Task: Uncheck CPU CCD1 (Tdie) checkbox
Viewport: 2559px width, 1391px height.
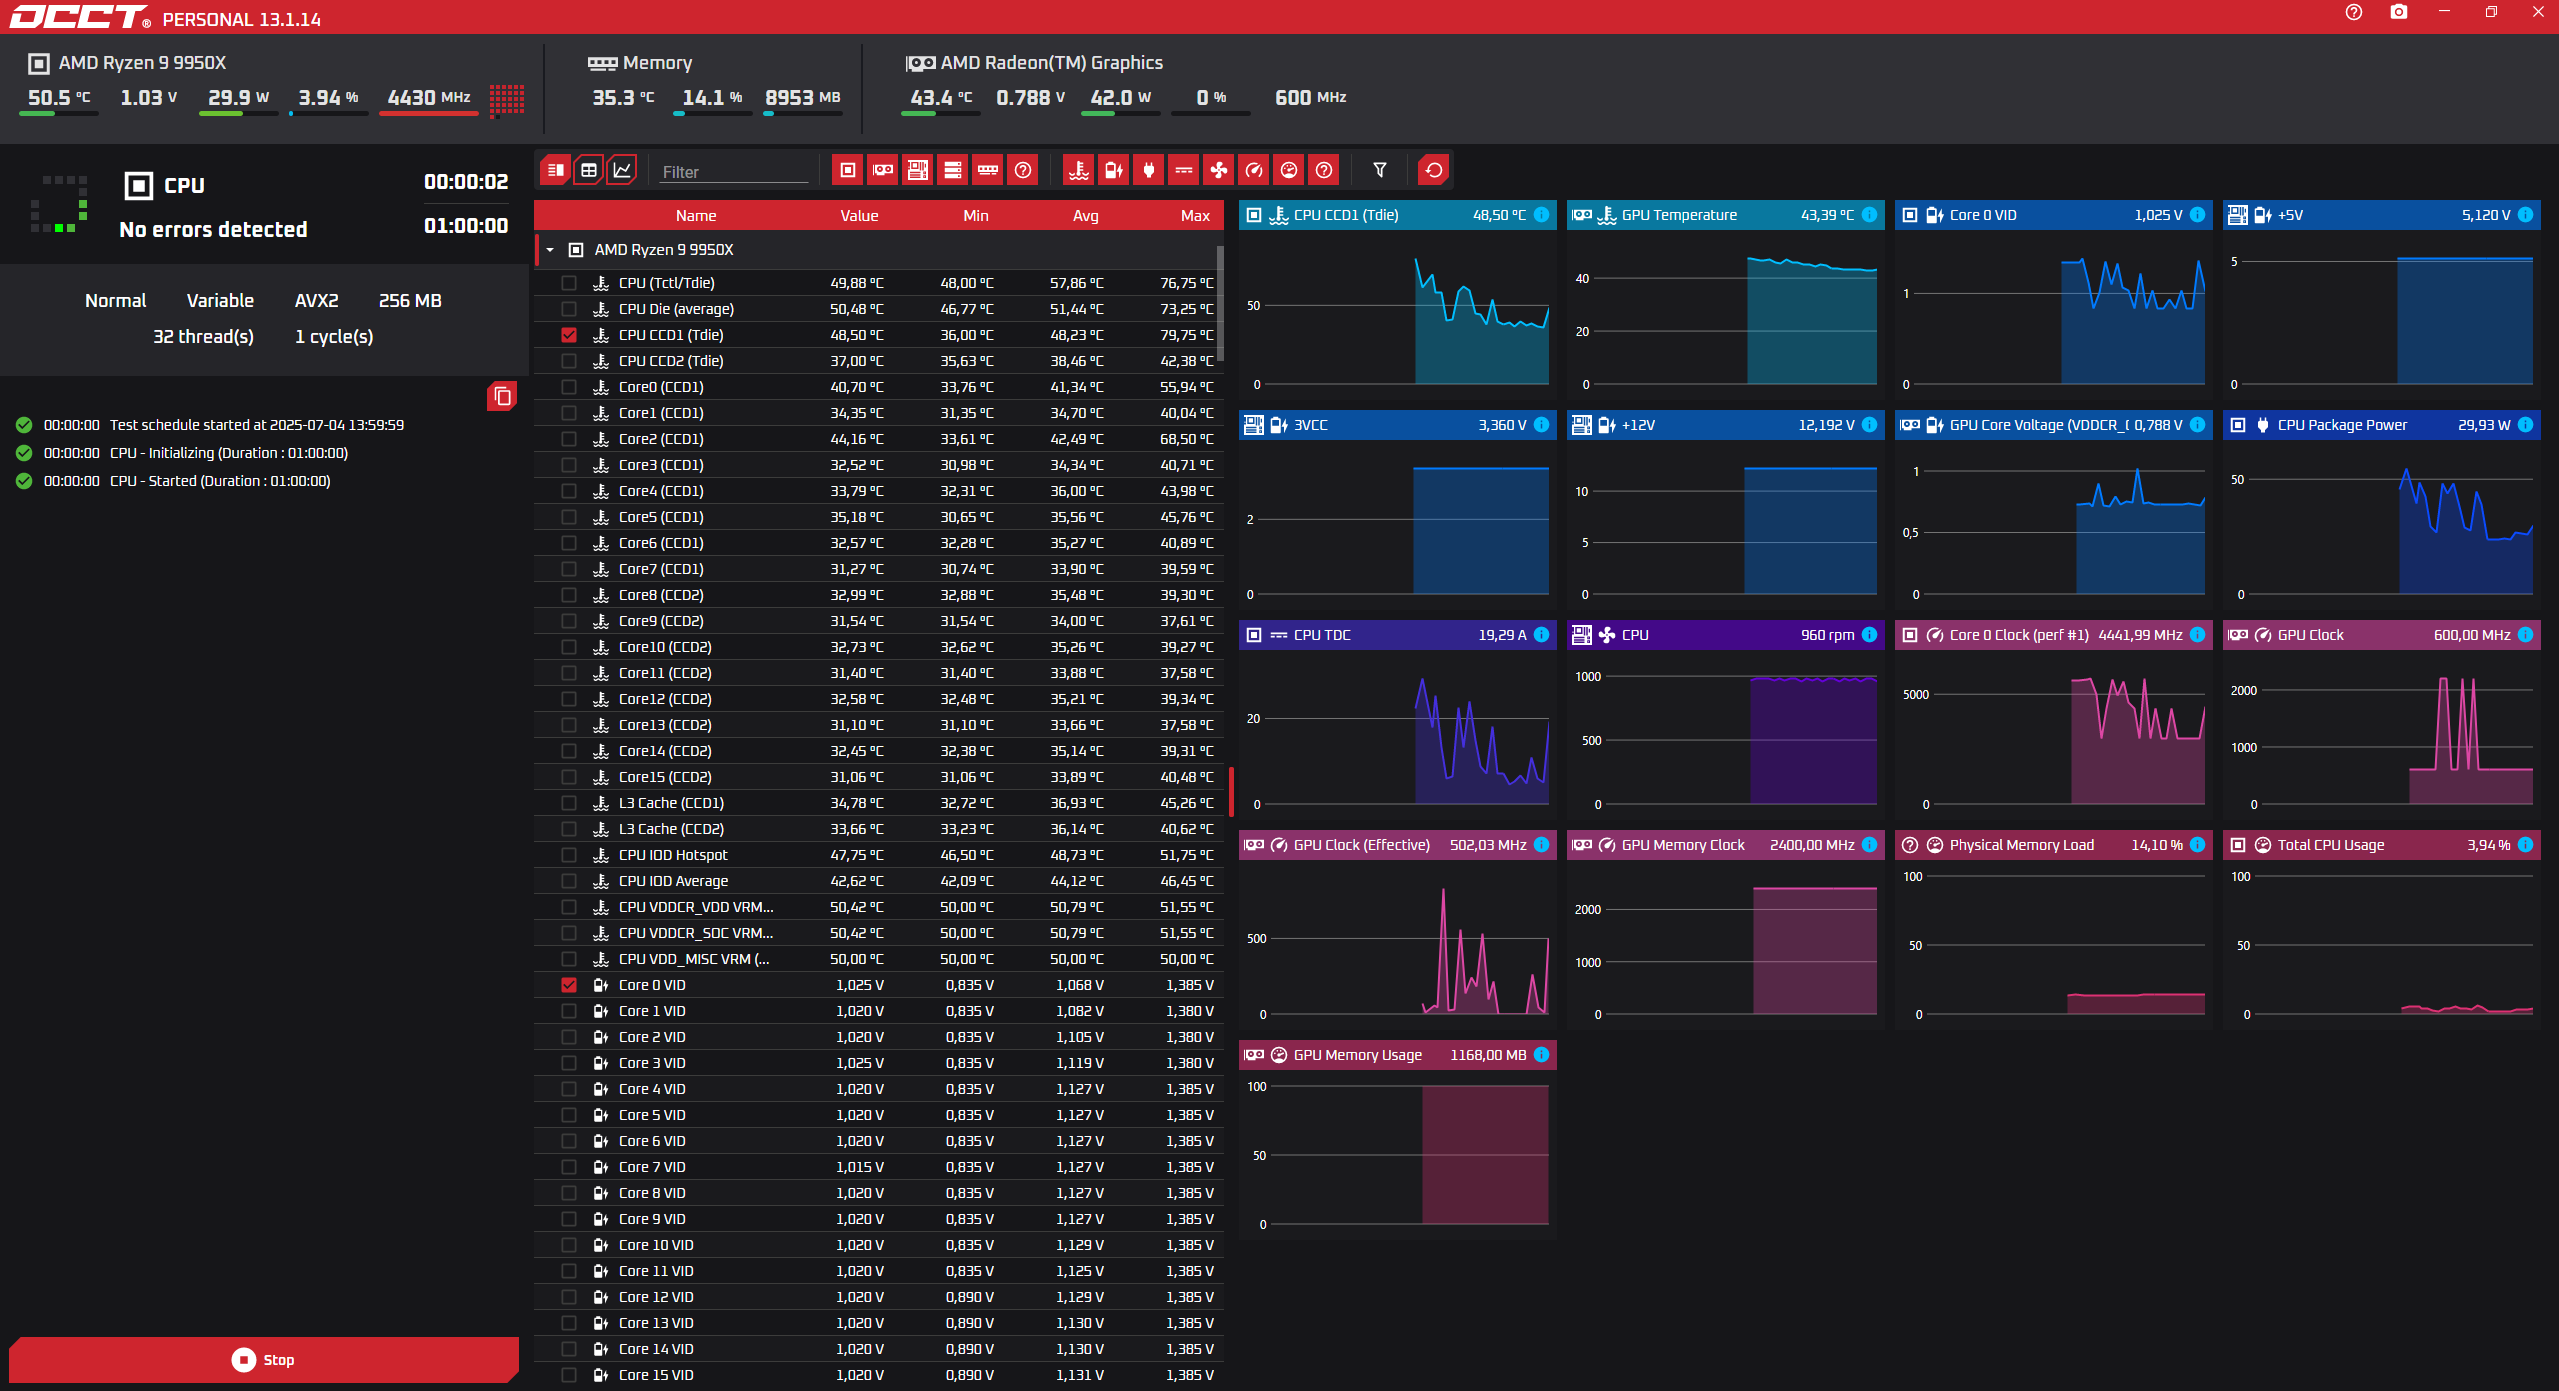Action: pos(569,335)
